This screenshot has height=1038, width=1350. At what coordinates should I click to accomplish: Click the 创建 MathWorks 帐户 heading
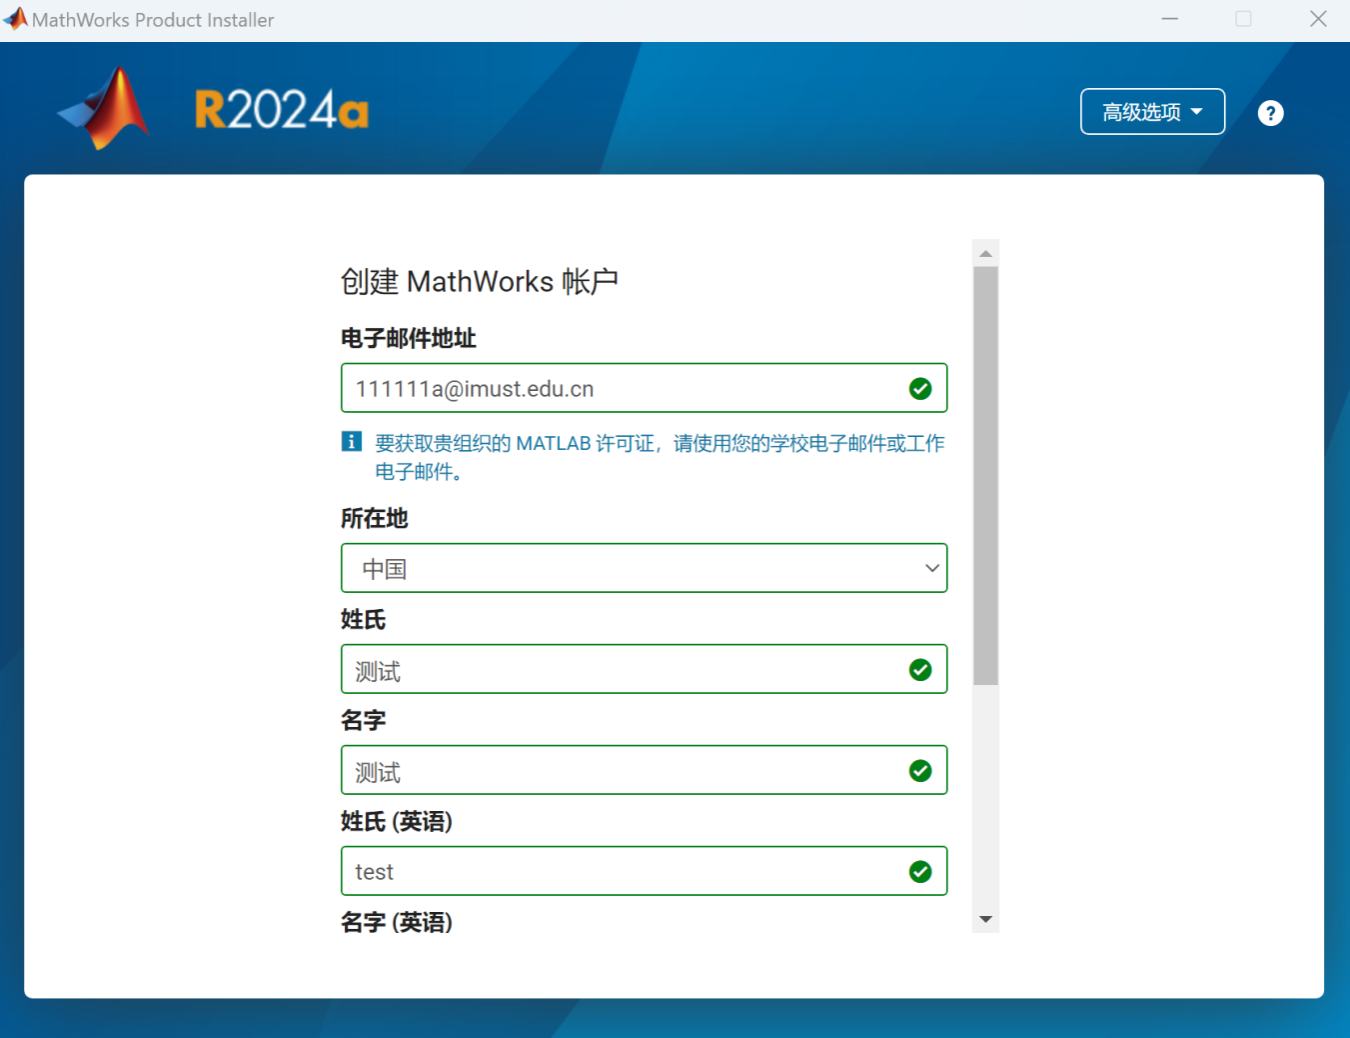(480, 281)
